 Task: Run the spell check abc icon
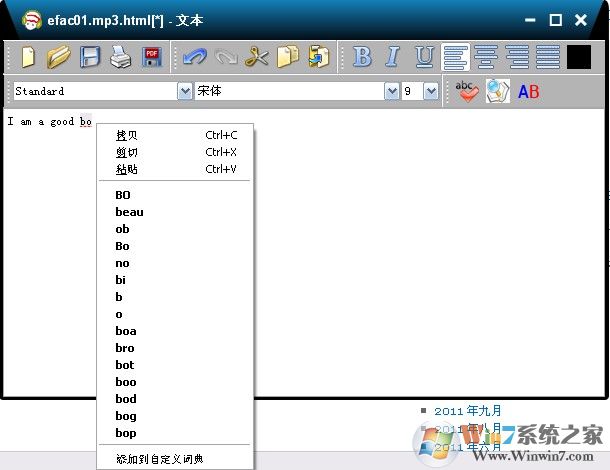(x=466, y=91)
